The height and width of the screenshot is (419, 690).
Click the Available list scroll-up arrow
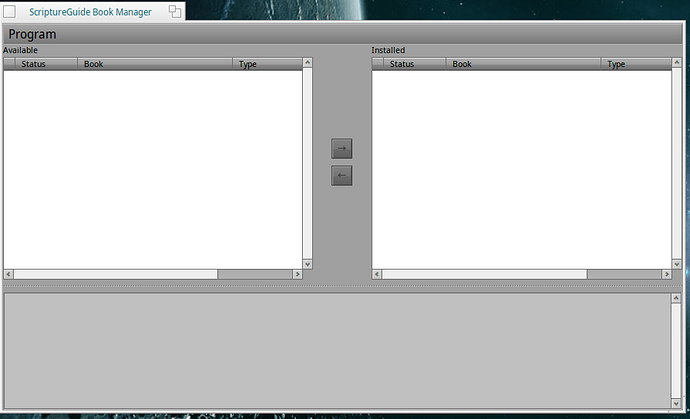tap(308, 62)
